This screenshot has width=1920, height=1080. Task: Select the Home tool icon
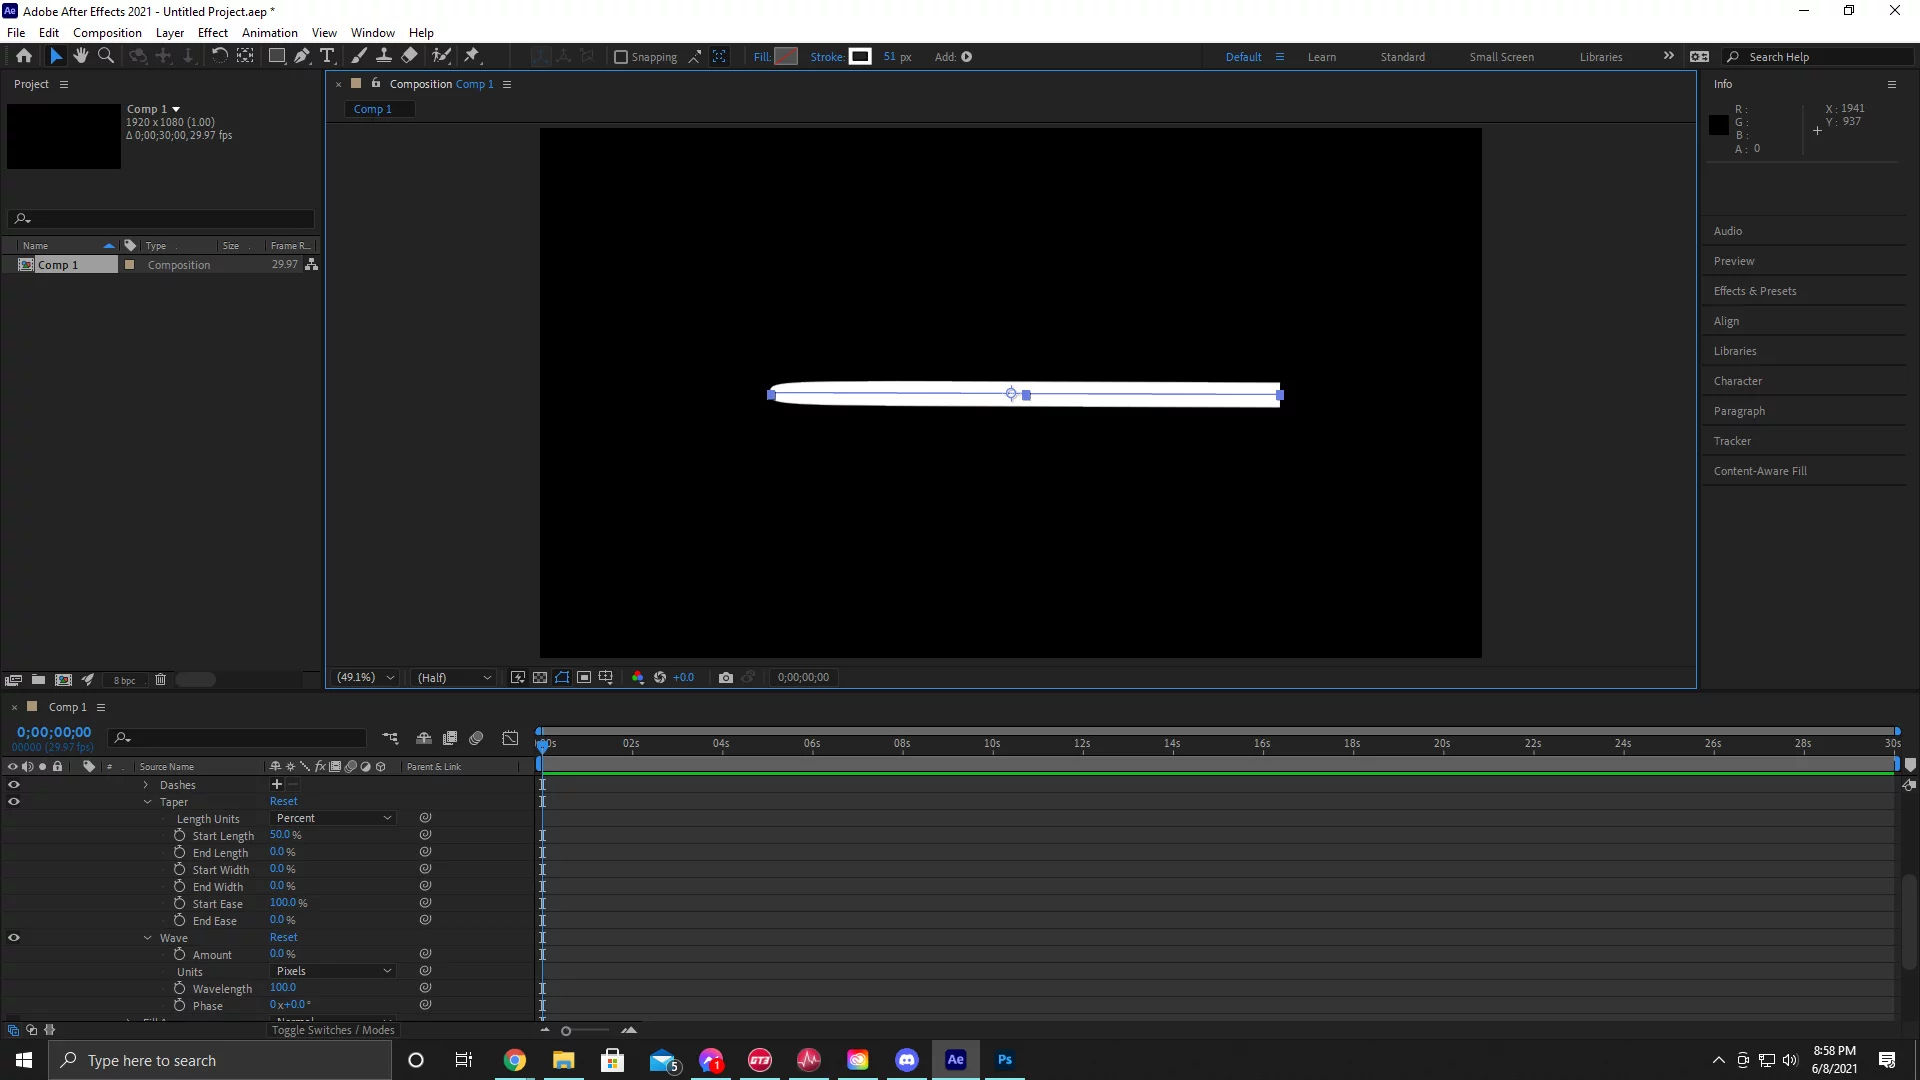[24, 57]
